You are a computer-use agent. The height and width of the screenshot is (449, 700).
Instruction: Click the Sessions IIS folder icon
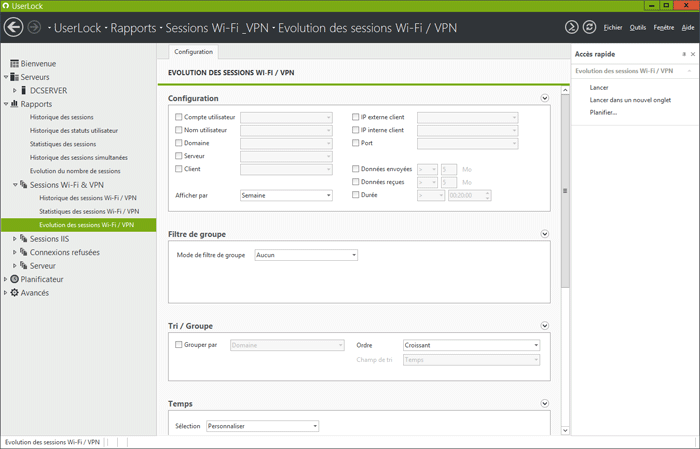click(x=24, y=238)
